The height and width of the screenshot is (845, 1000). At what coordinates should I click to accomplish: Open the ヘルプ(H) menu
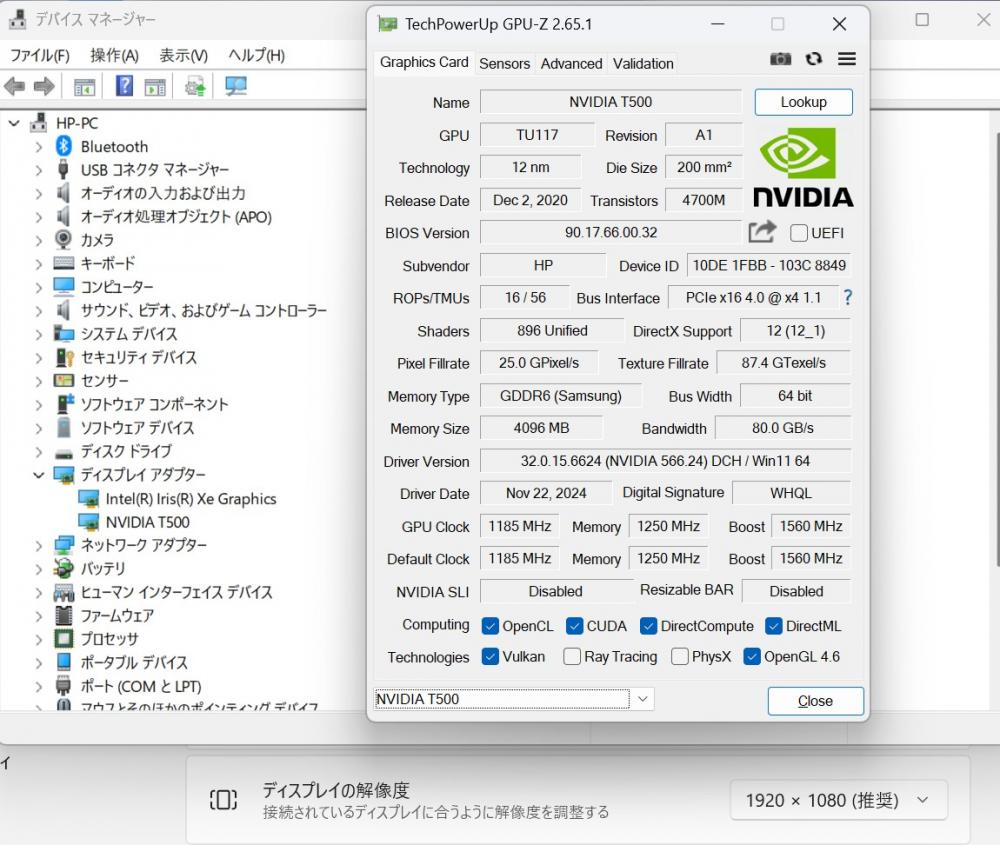point(256,55)
